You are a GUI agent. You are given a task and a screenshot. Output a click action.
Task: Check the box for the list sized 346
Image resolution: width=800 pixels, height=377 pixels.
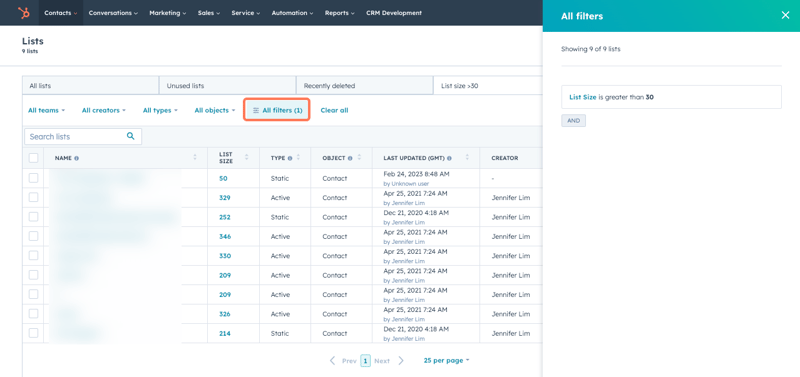click(33, 236)
